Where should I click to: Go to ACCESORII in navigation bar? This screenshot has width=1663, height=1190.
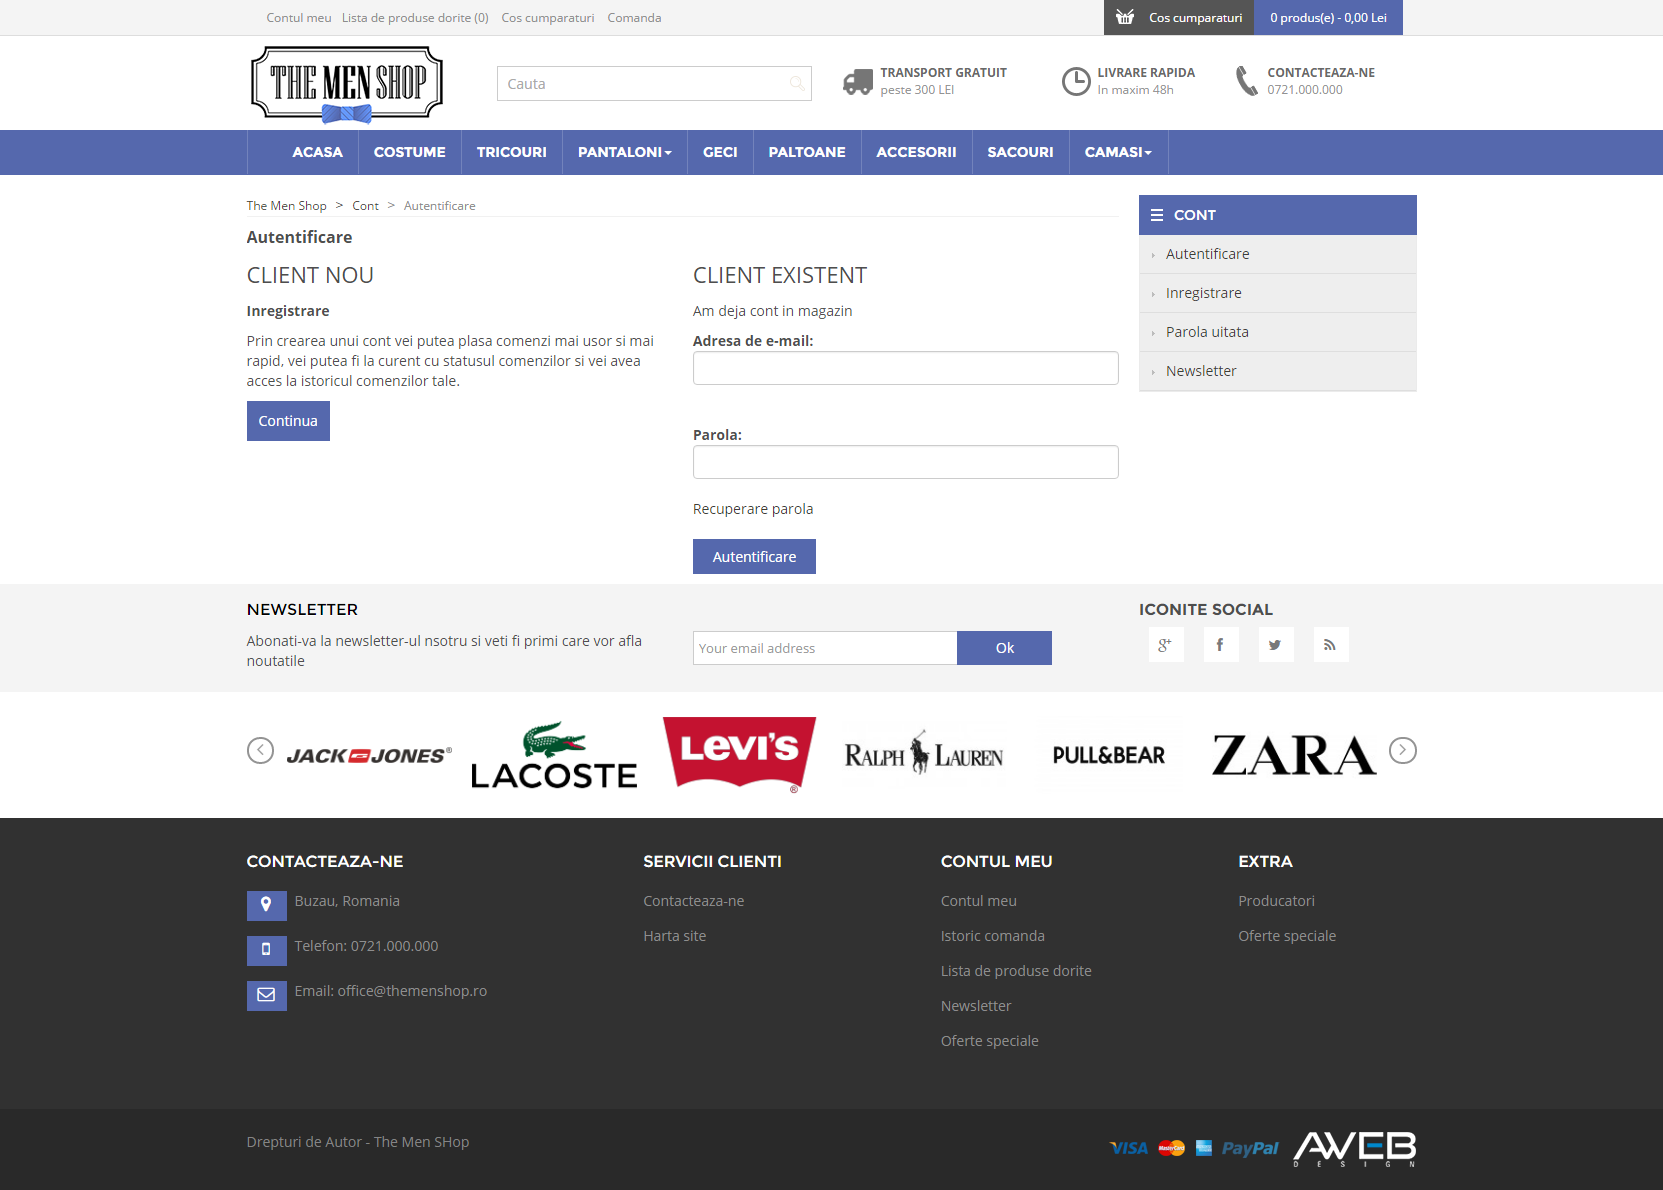916,152
